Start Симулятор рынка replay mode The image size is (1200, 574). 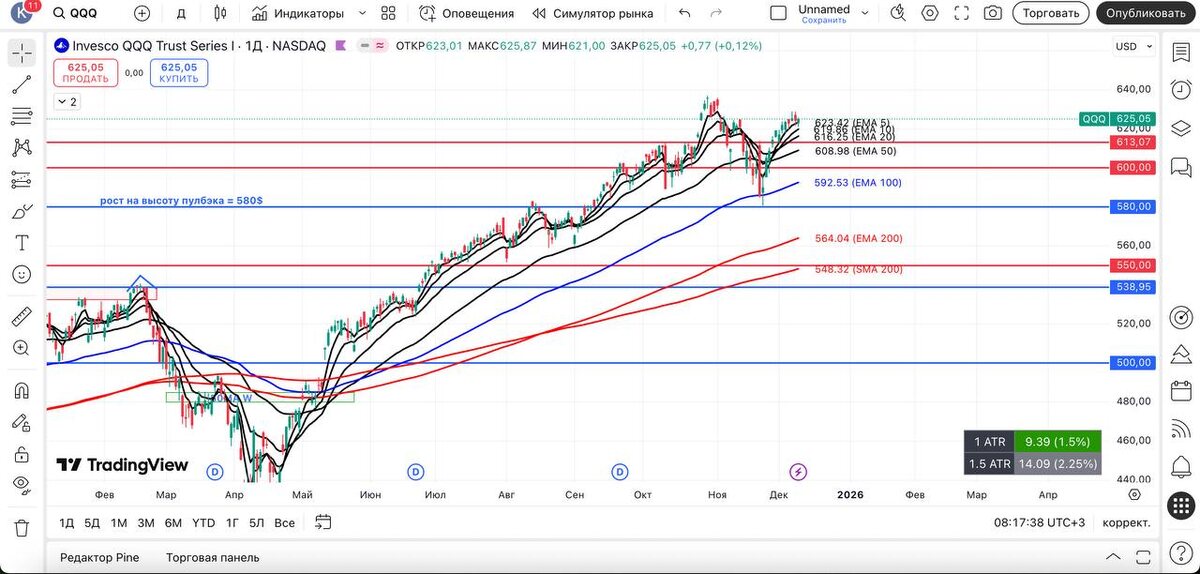593,13
